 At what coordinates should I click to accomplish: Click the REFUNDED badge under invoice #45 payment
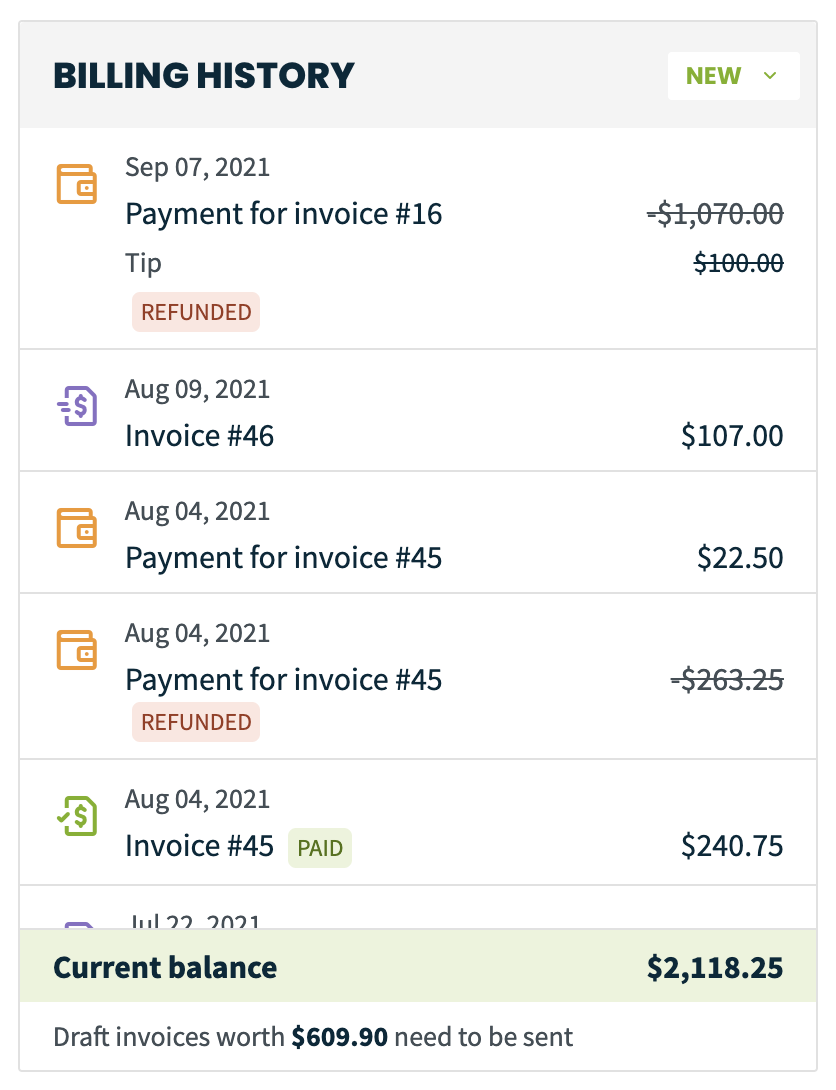coord(196,722)
